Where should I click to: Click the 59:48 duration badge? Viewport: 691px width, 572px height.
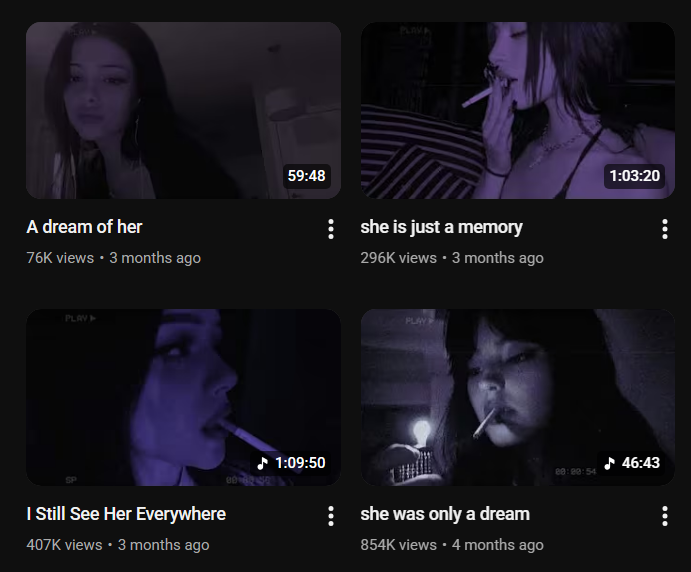pyautogui.click(x=307, y=176)
